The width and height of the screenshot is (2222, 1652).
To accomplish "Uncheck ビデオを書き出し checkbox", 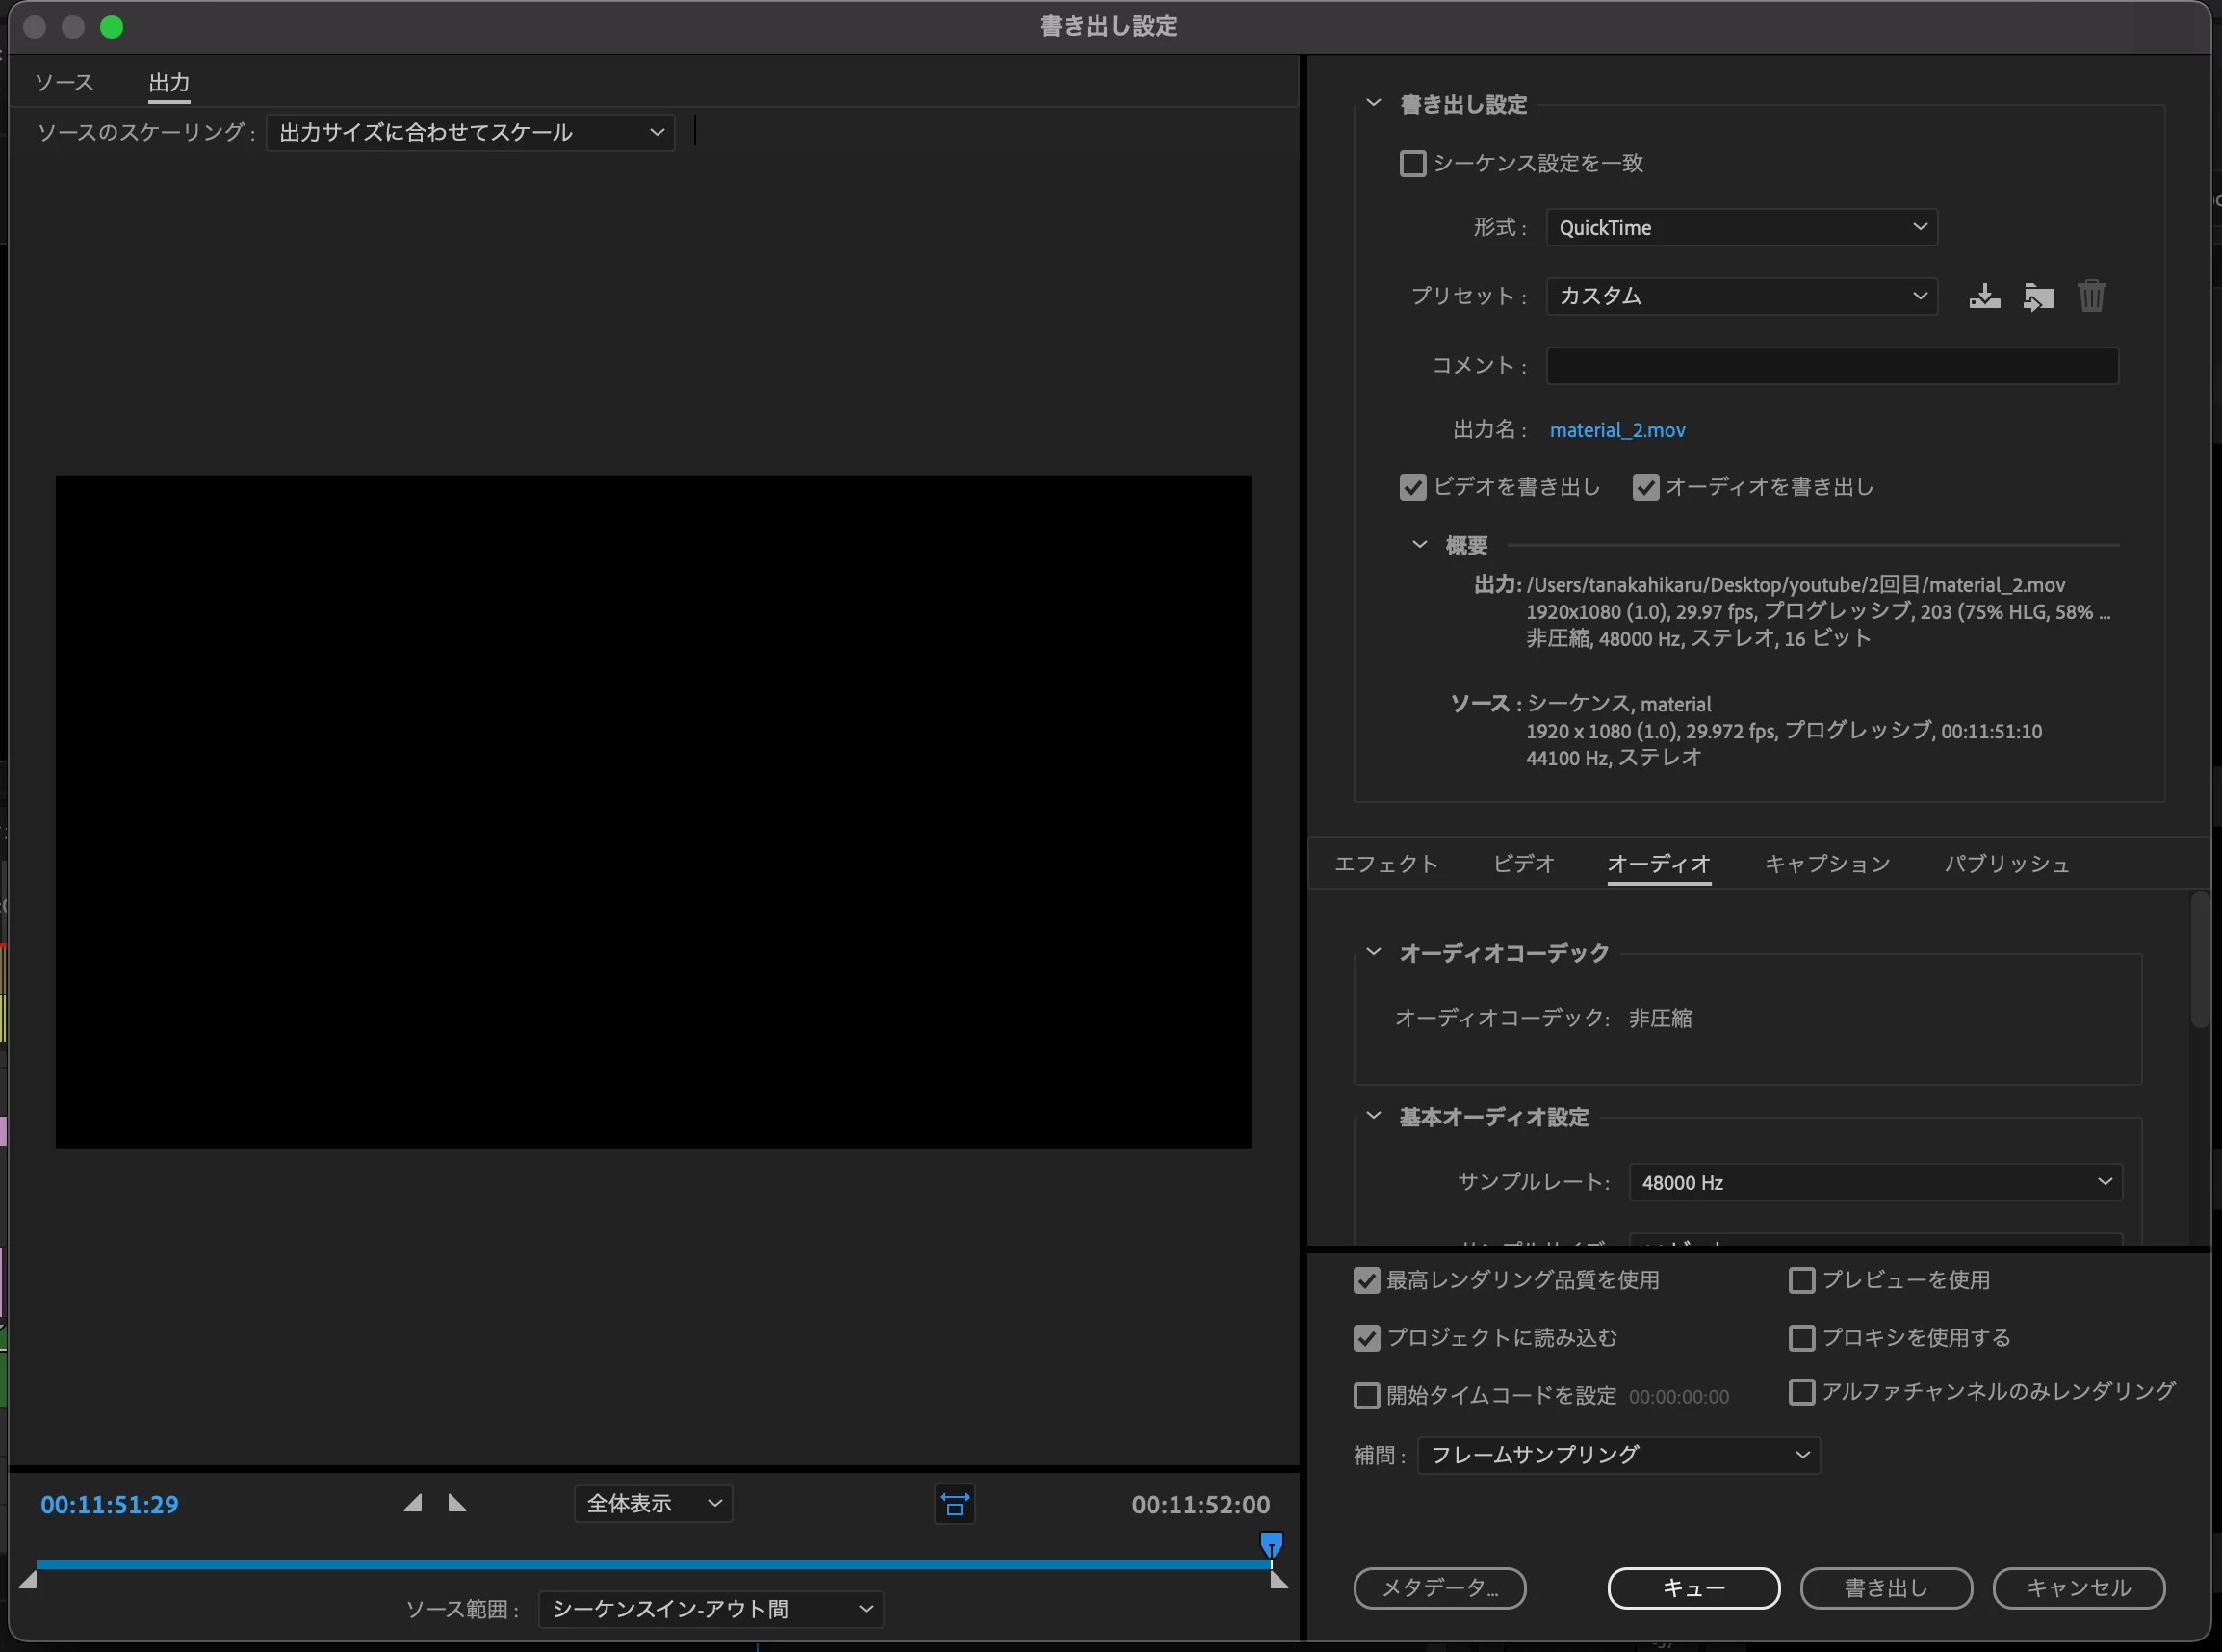I will click(1412, 487).
